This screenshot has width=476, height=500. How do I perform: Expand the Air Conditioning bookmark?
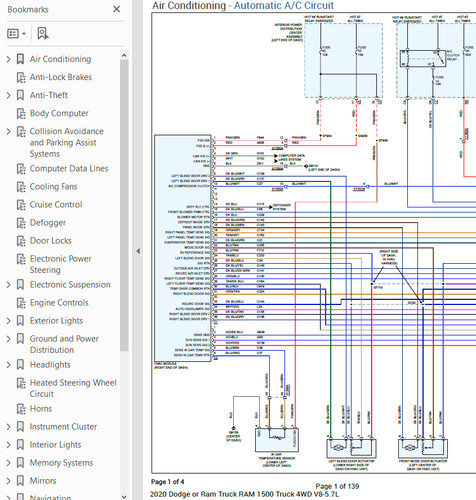pos(8,59)
